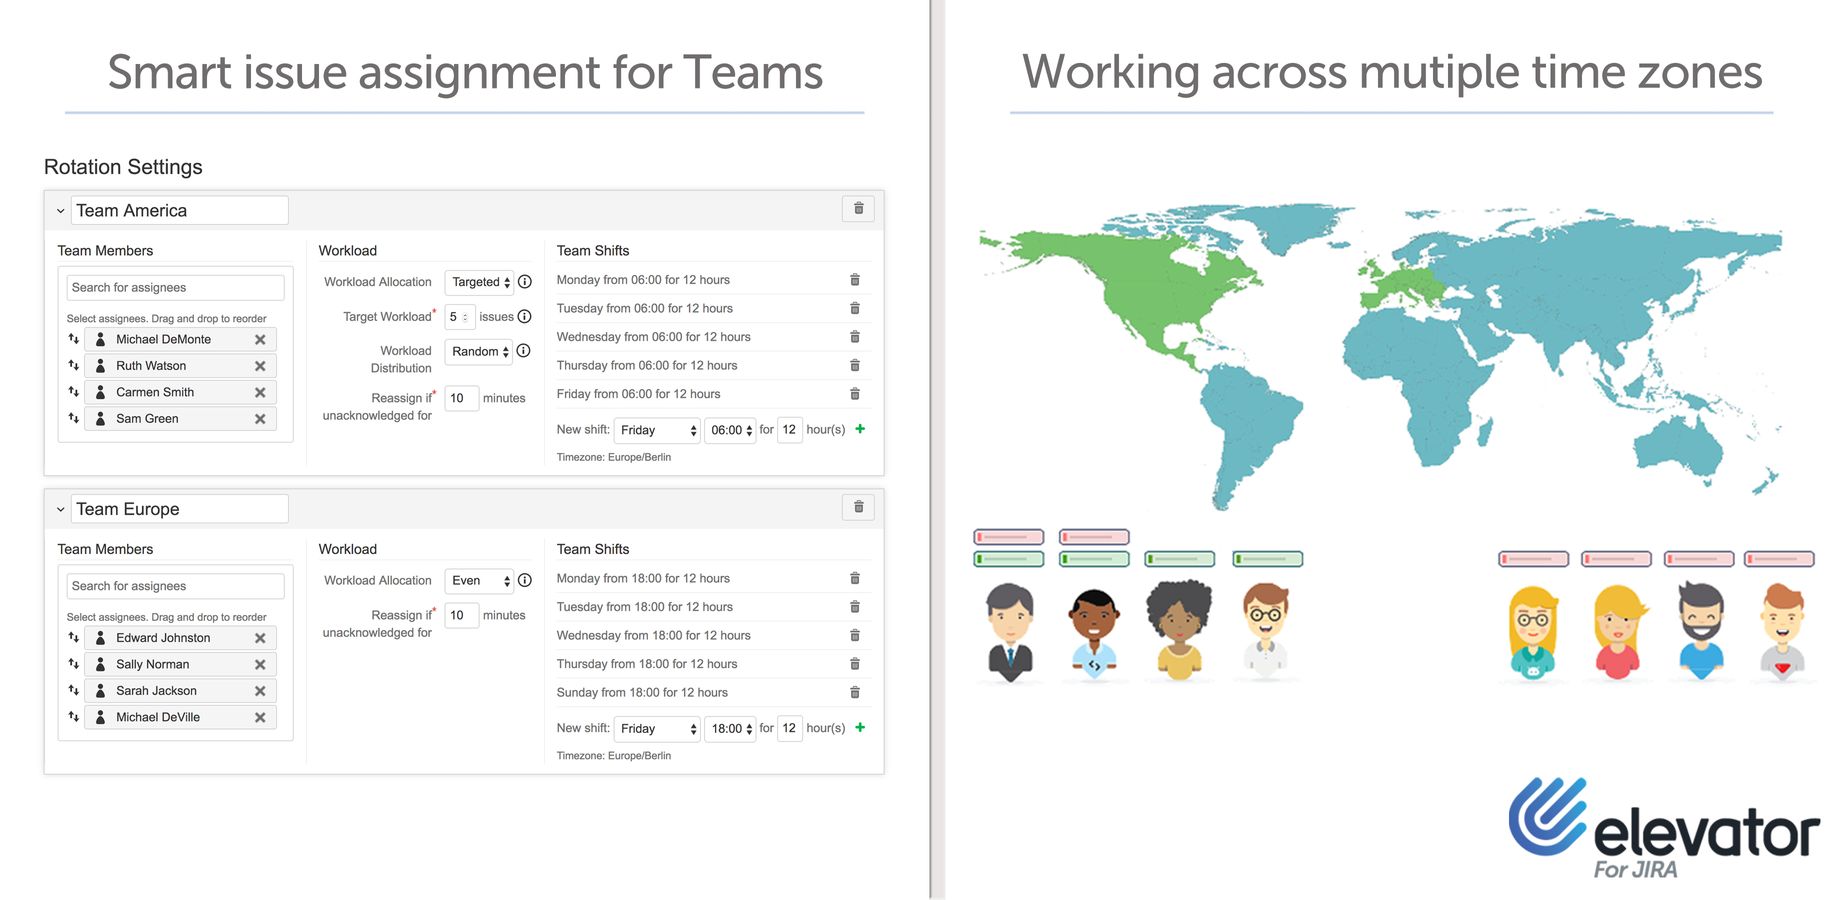Click reorder handle next to Michael DeVille
Screen dimensions: 1840x900
point(73,717)
